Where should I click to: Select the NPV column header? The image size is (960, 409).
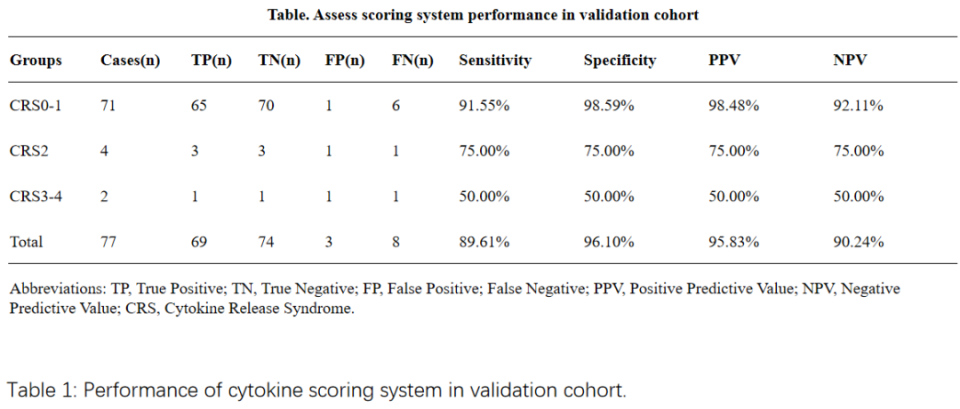tap(849, 61)
